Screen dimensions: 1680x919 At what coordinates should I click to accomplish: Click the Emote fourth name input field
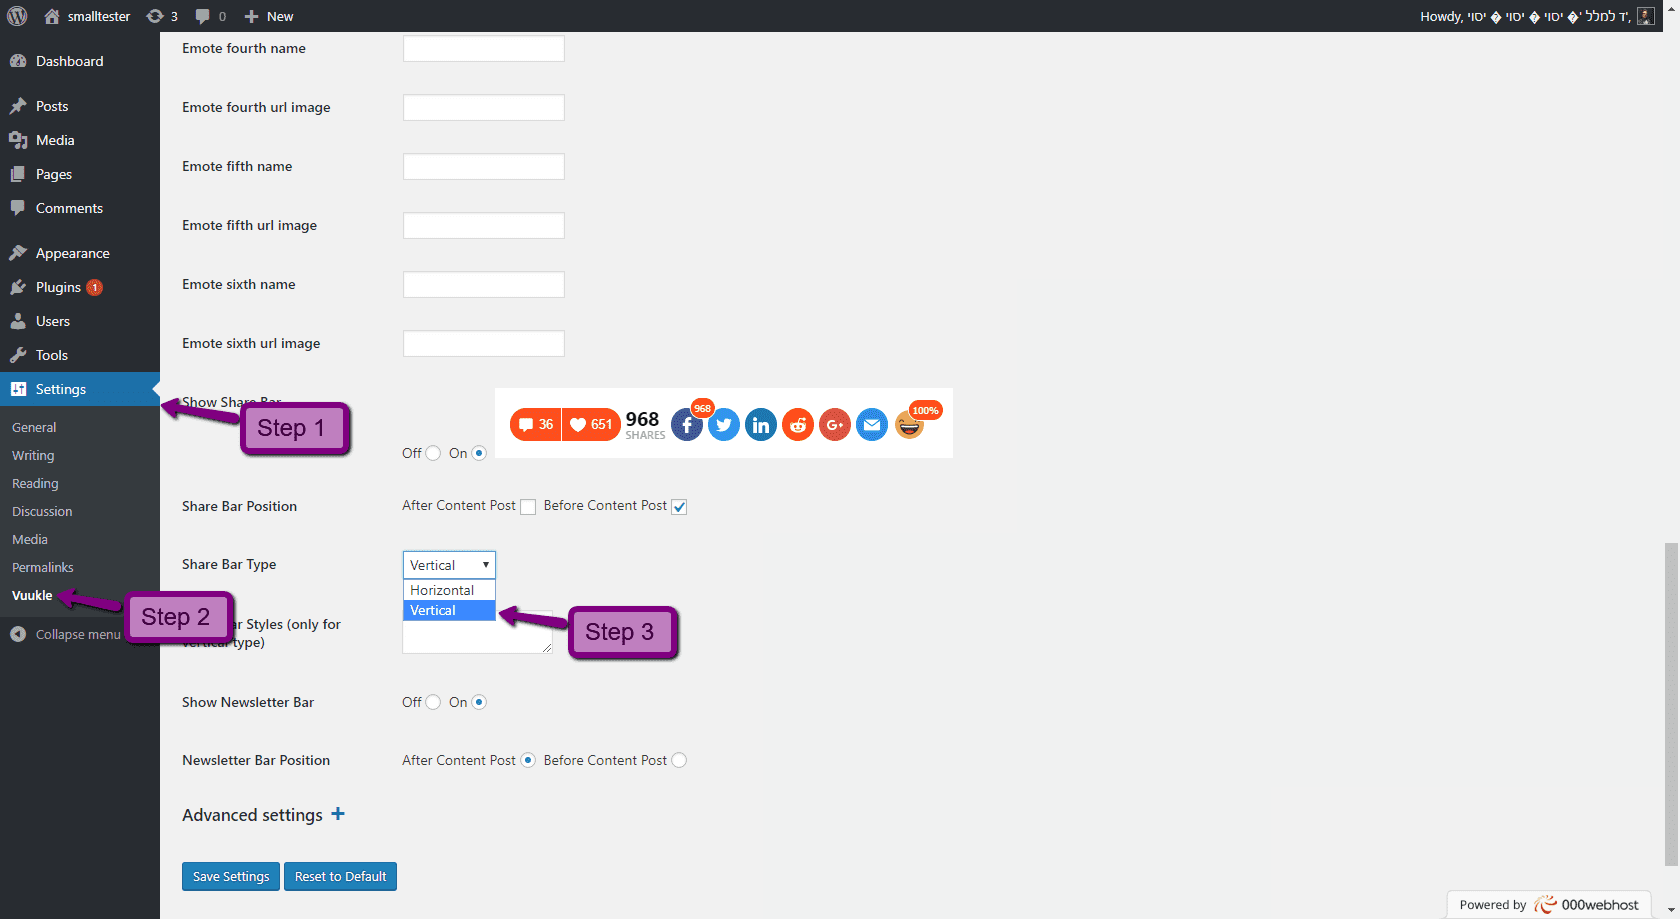(484, 49)
